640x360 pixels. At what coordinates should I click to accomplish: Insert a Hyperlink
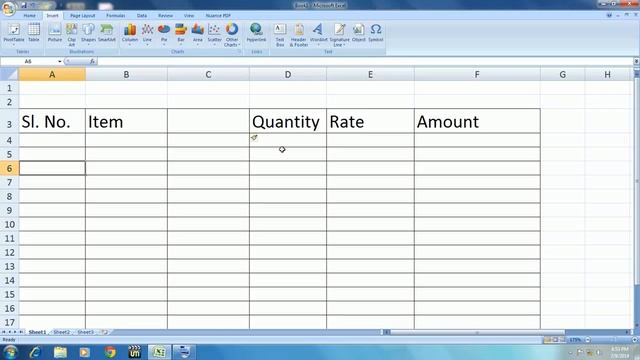[x=256, y=33]
